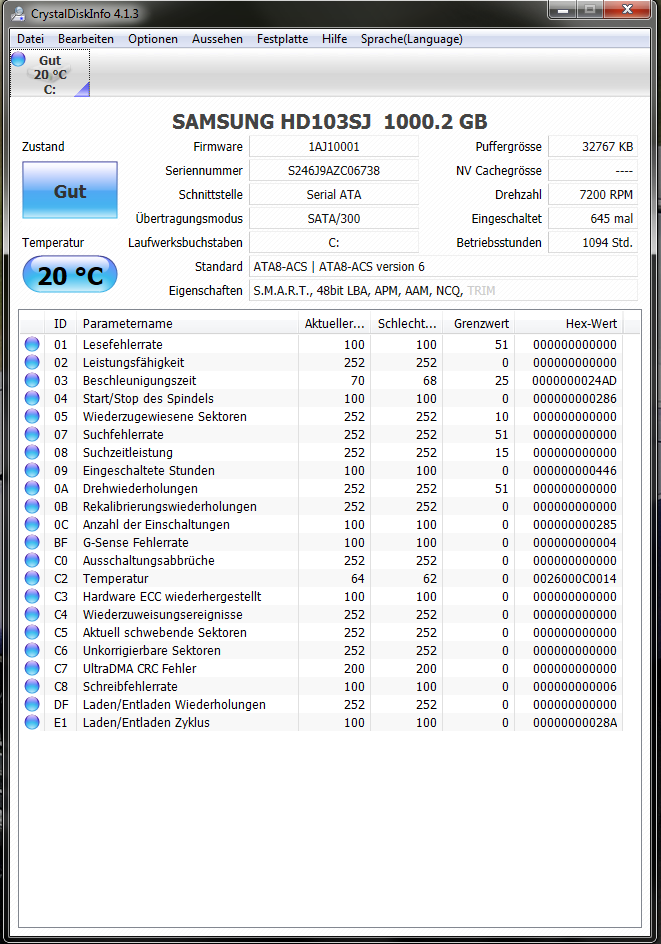
Task: Click the status orb for Anzahl der Einschaltungen
Action: tap(32, 524)
